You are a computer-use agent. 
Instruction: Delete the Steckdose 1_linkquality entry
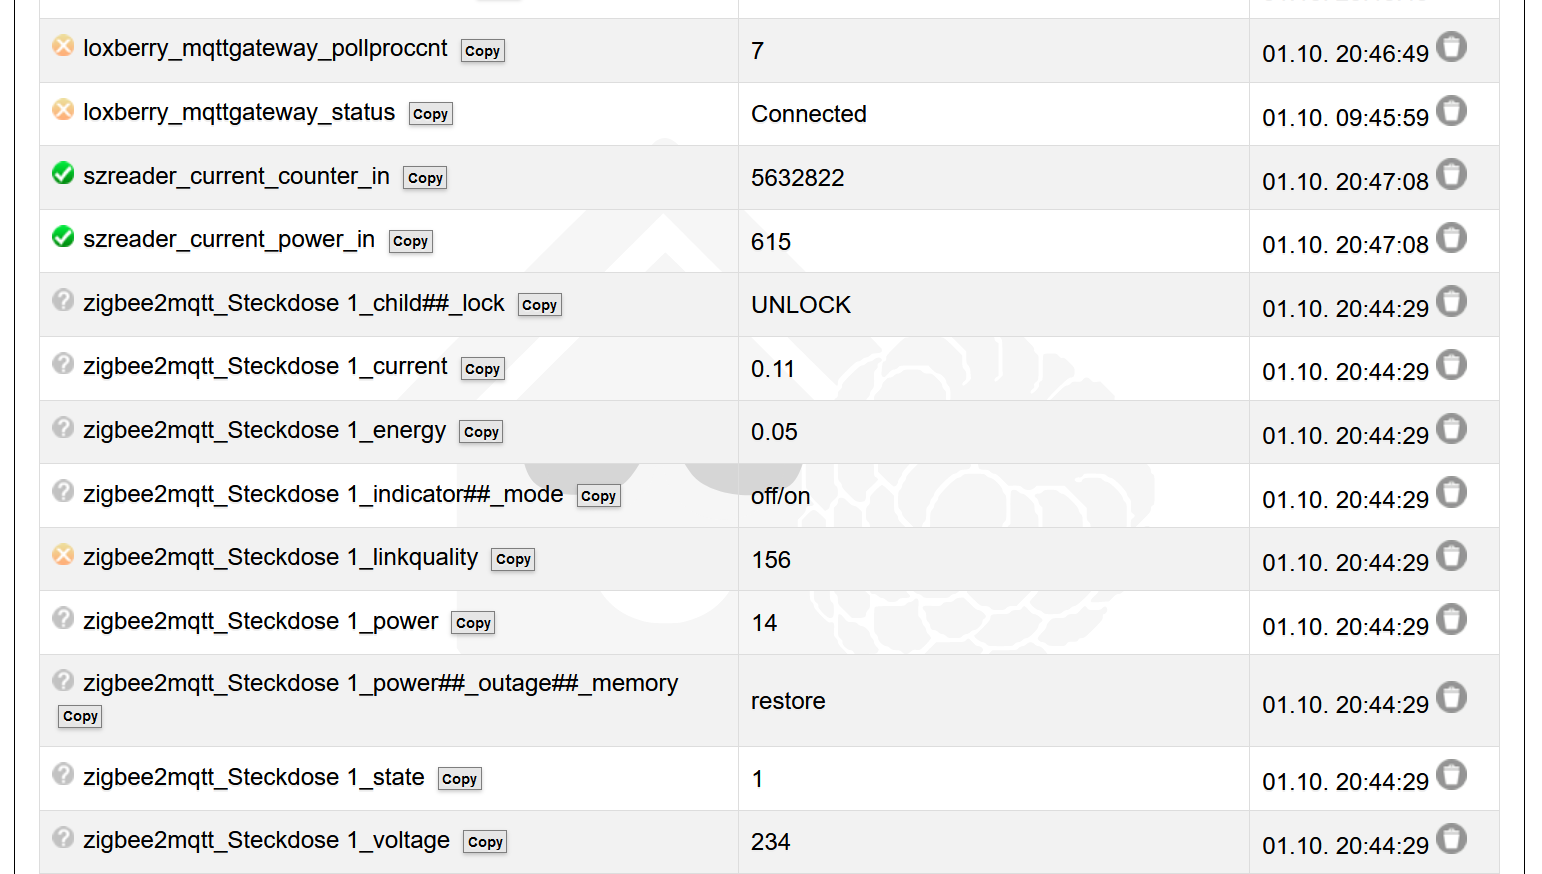point(1451,556)
